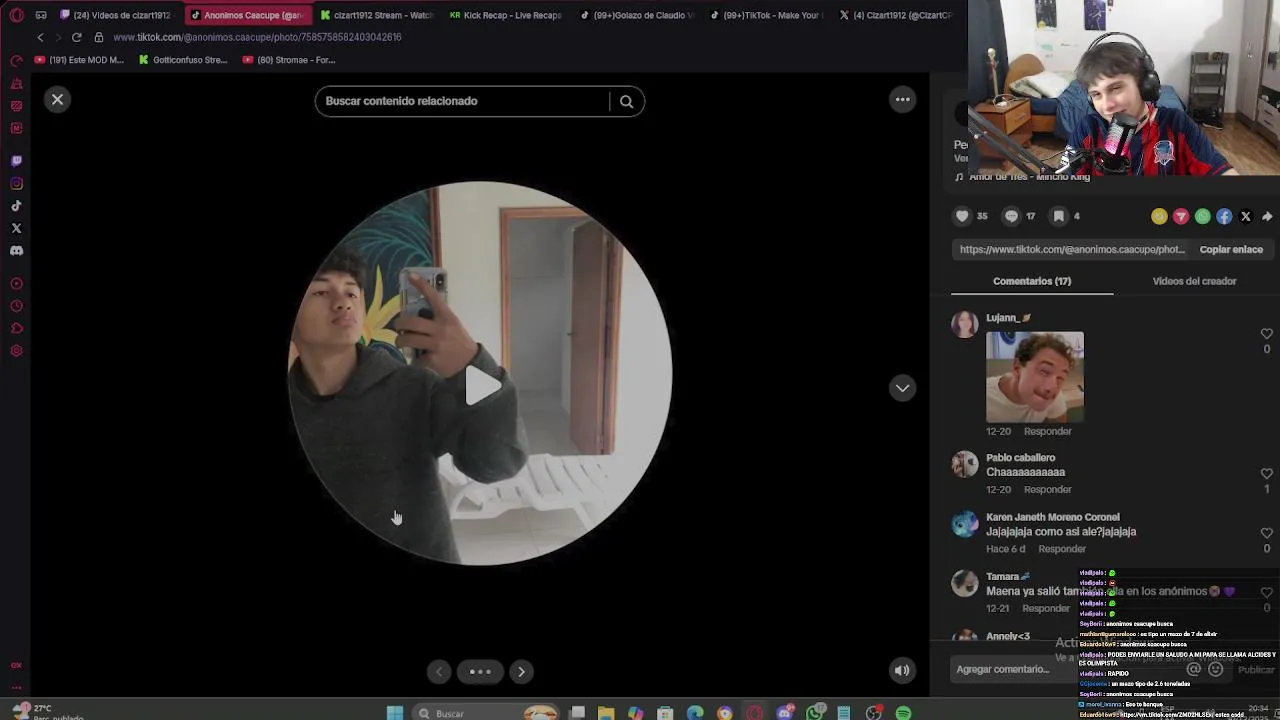Switch to Videos del creador tab
This screenshot has width=1280, height=720.
[1194, 281]
